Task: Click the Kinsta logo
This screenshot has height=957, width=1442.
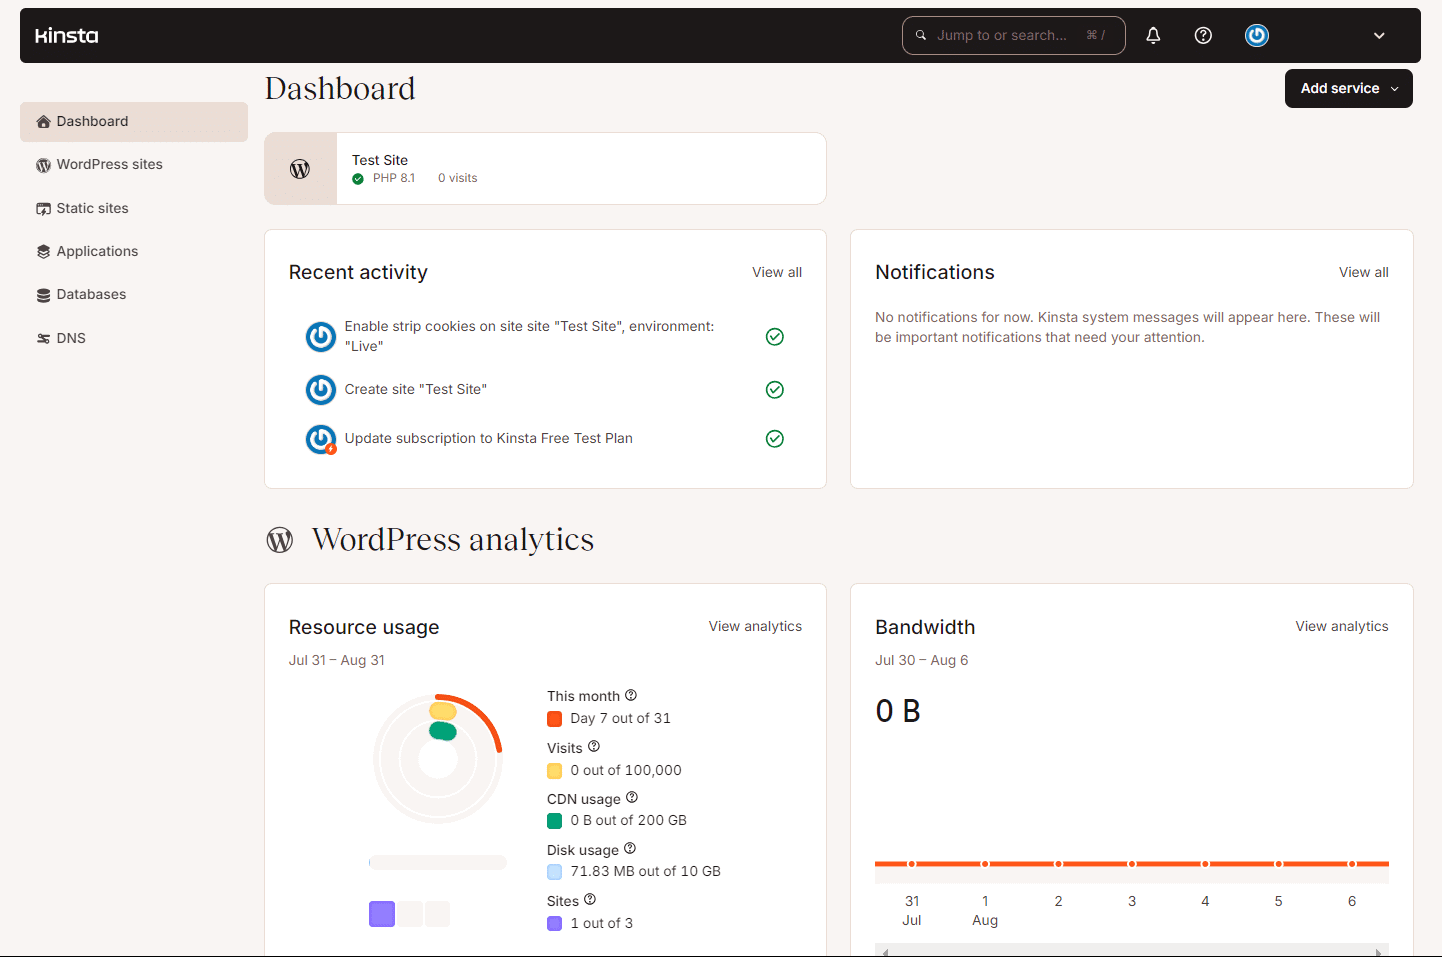Action: tap(67, 36)
